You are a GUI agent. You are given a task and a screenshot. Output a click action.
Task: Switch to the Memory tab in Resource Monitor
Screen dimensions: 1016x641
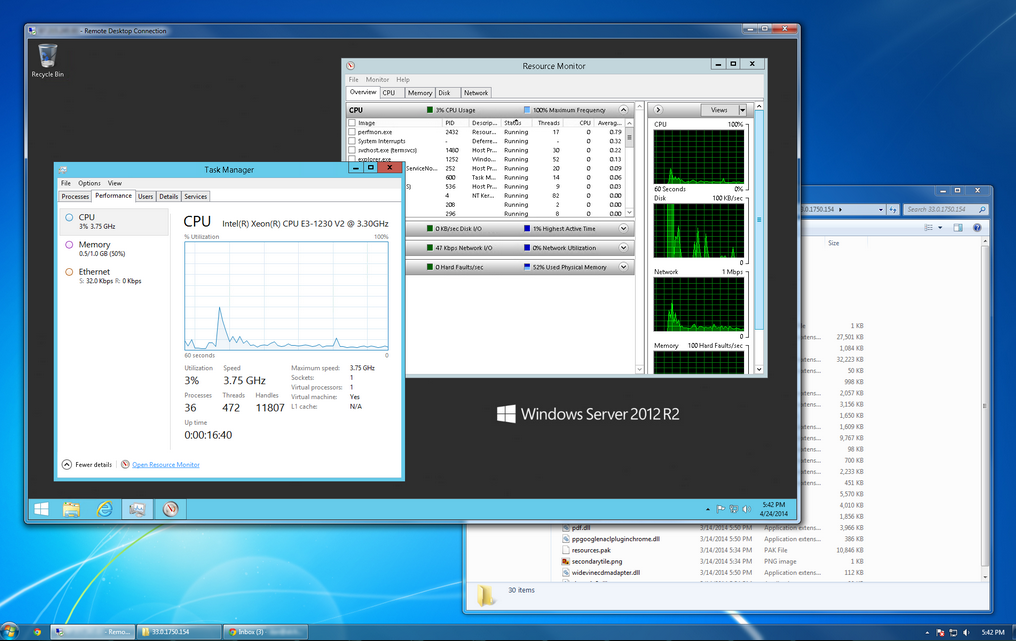pyautogui.click(x=420, y=93)
